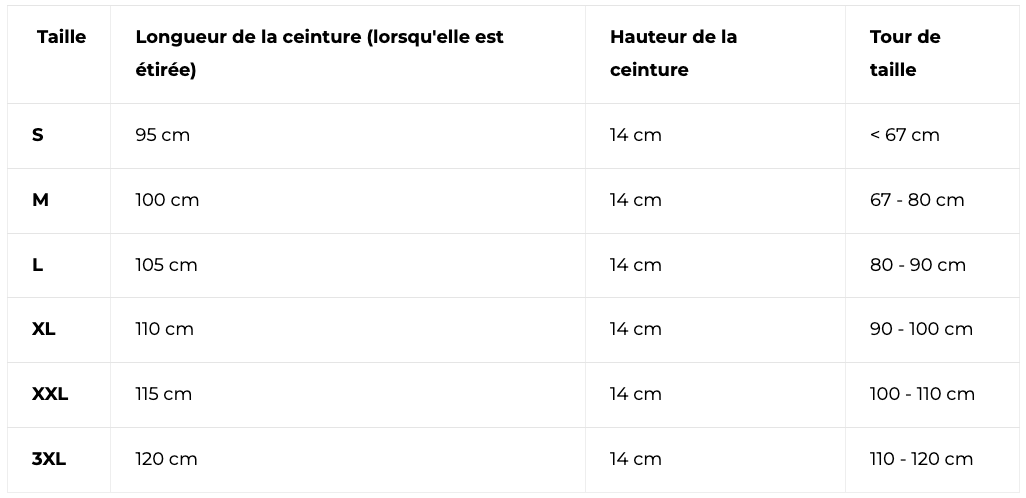Click the "100 - 110 cm" waist cell
Viewport: 1026px width, 498px height.
pos(922,394)
